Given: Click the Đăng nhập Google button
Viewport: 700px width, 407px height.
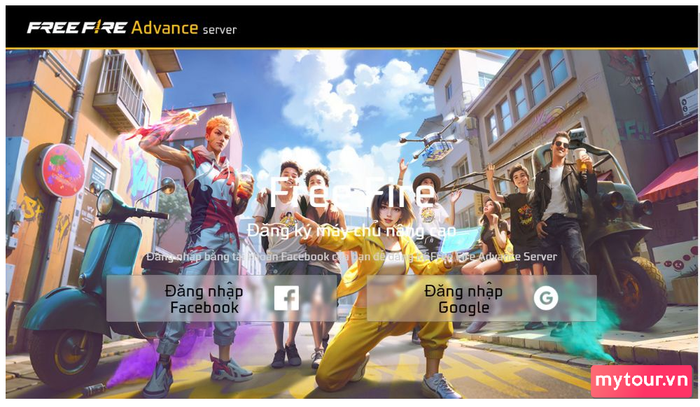Looking at the screenshot, I should pos(481,298).
